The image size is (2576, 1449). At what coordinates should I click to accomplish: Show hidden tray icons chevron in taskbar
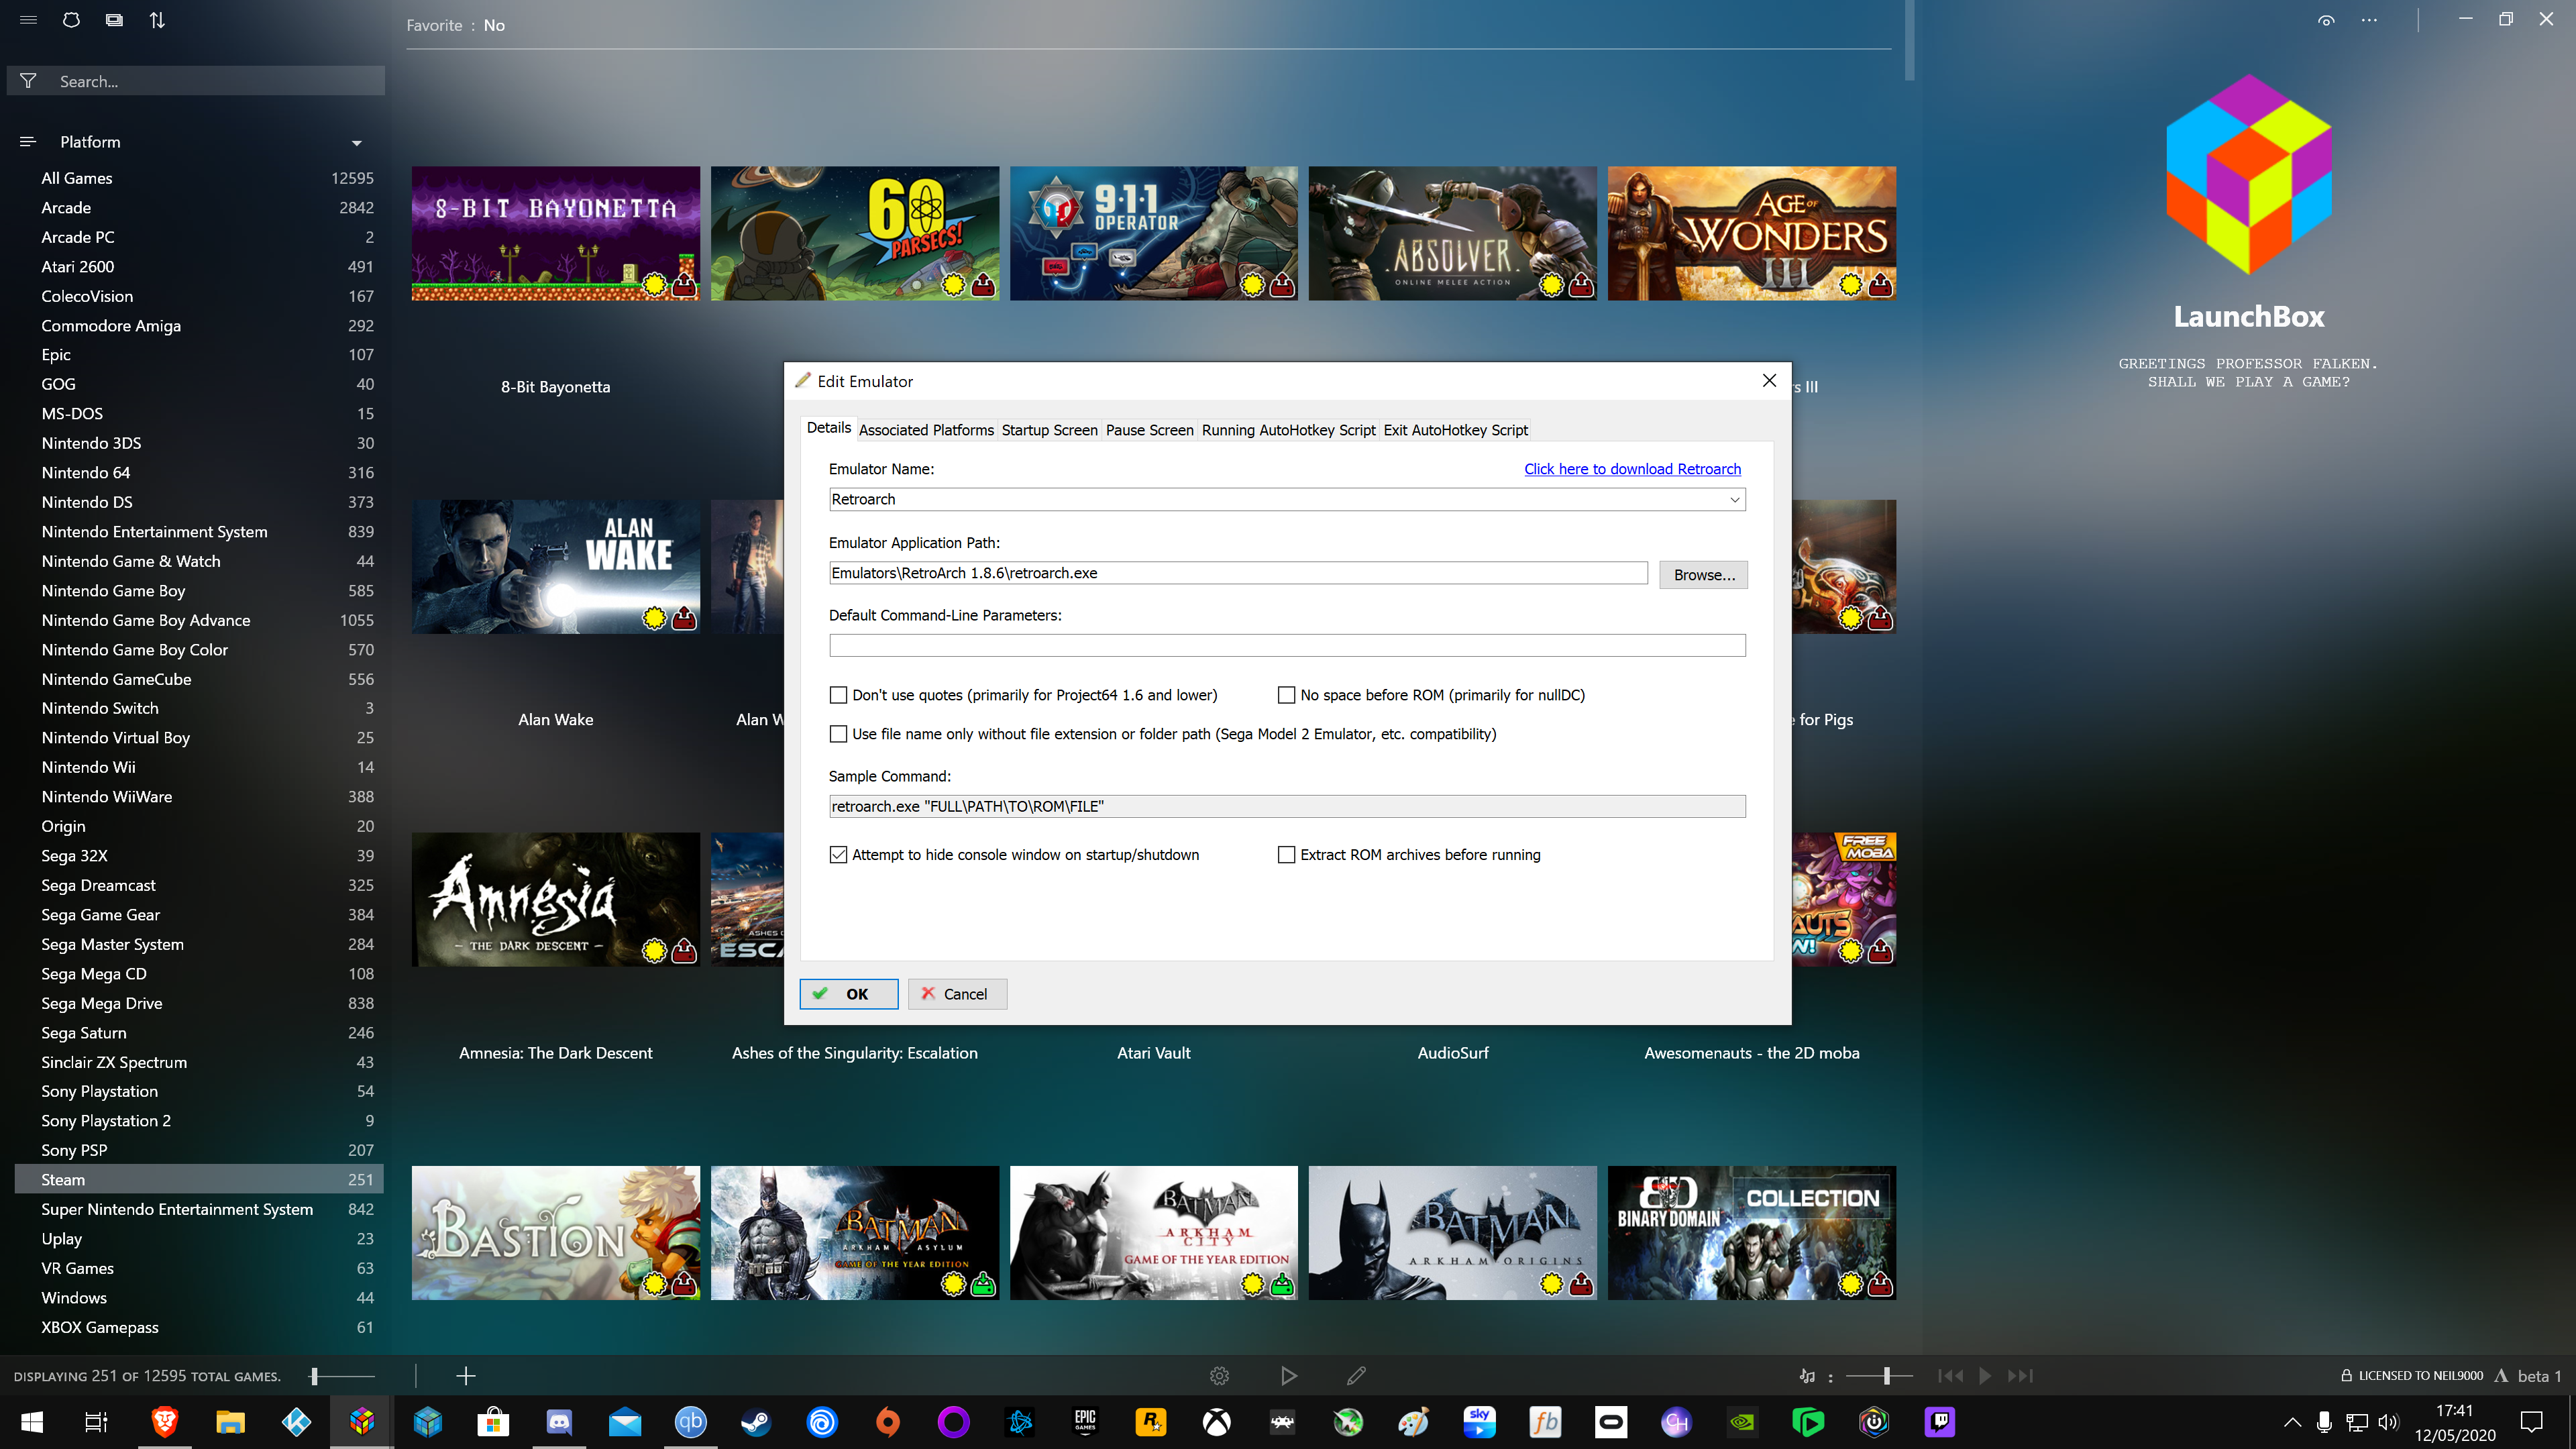[x=2292, y=1422]
